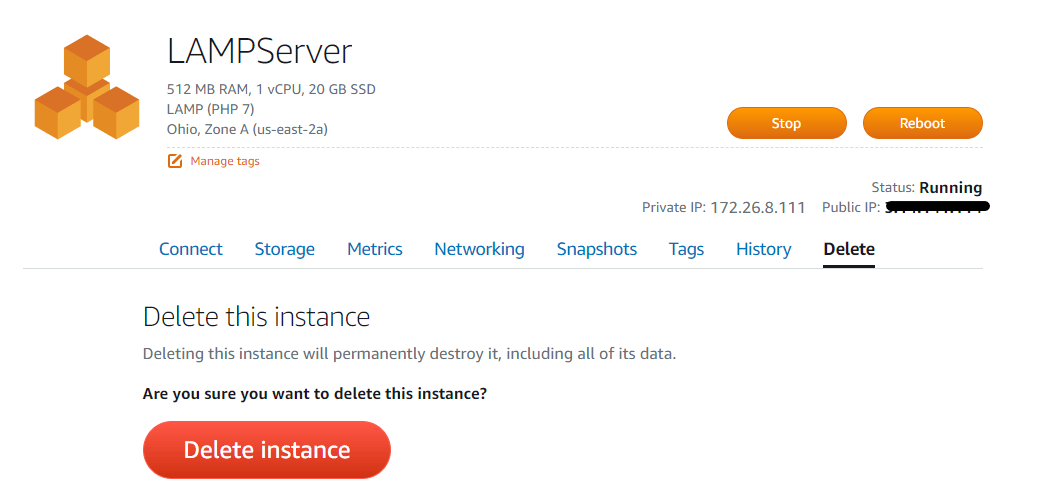Click the redacted public IP value
Image resolution: width=1044 pixels, height=496 pixels.
[x=937, y=207]
